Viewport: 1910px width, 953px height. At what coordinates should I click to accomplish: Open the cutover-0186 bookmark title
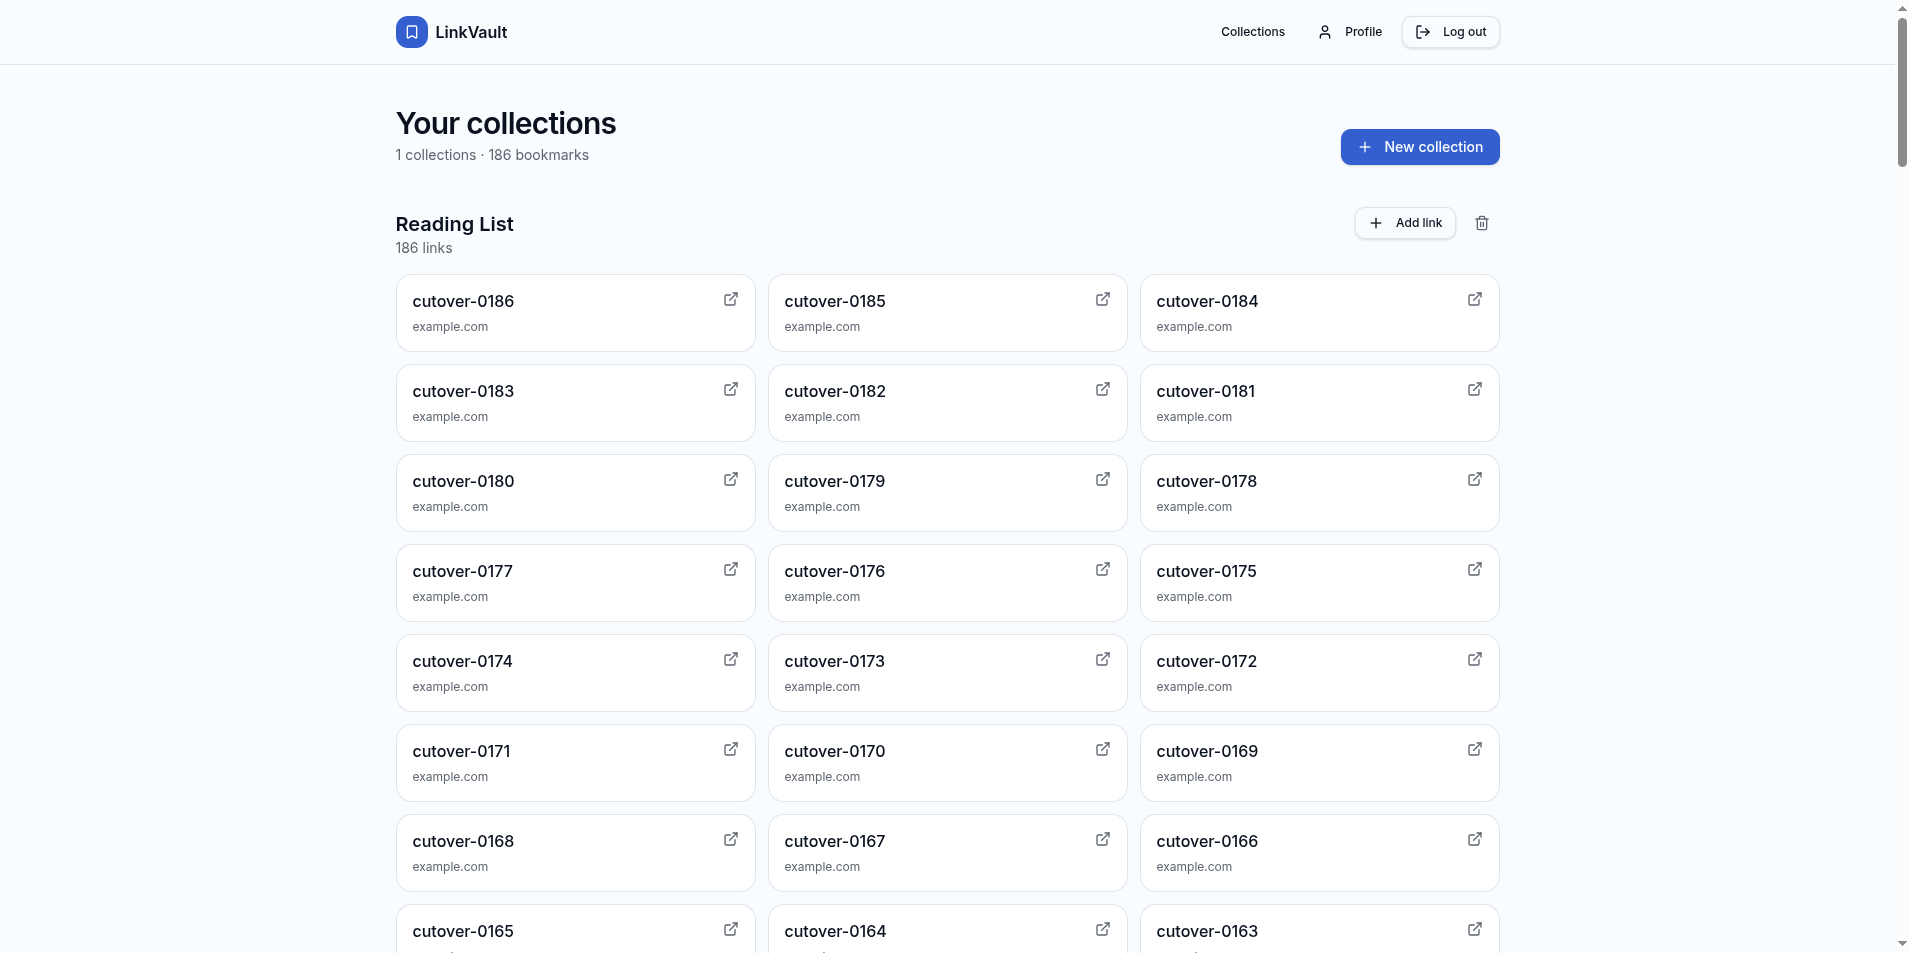(x=463, y=301)
